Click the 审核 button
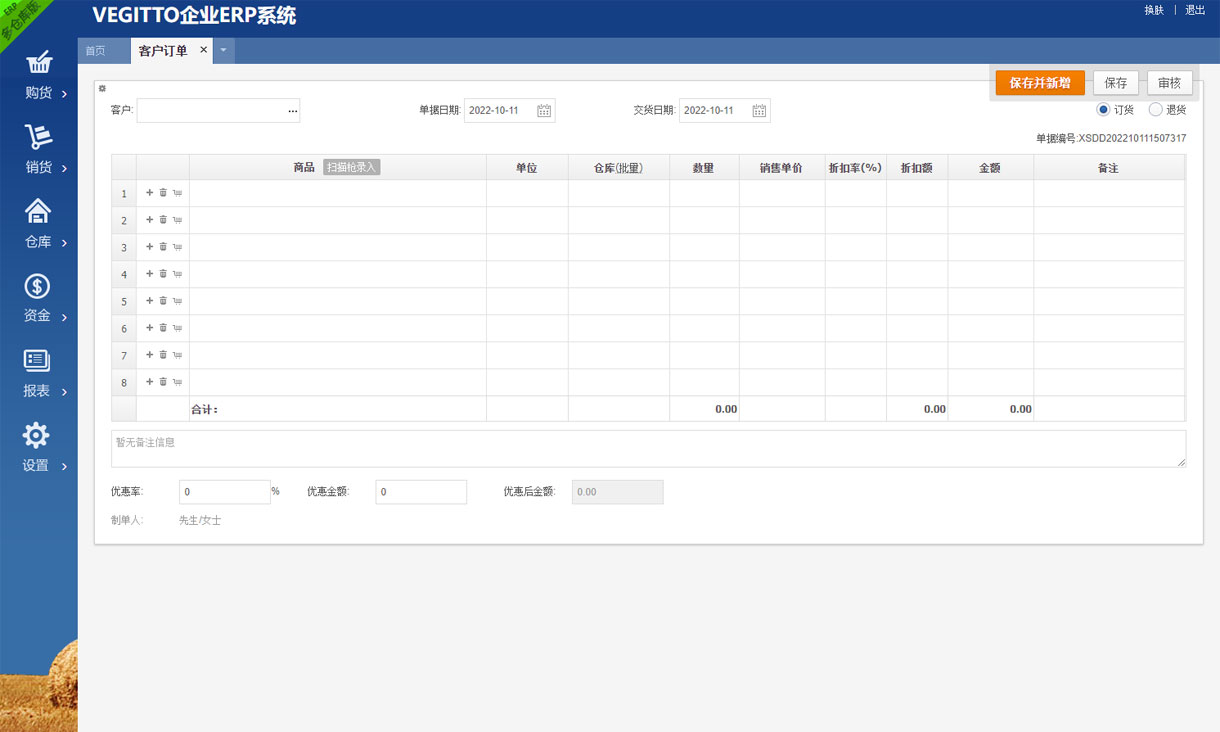Viewport: 1220px width, 732px height. [1169, 83]
